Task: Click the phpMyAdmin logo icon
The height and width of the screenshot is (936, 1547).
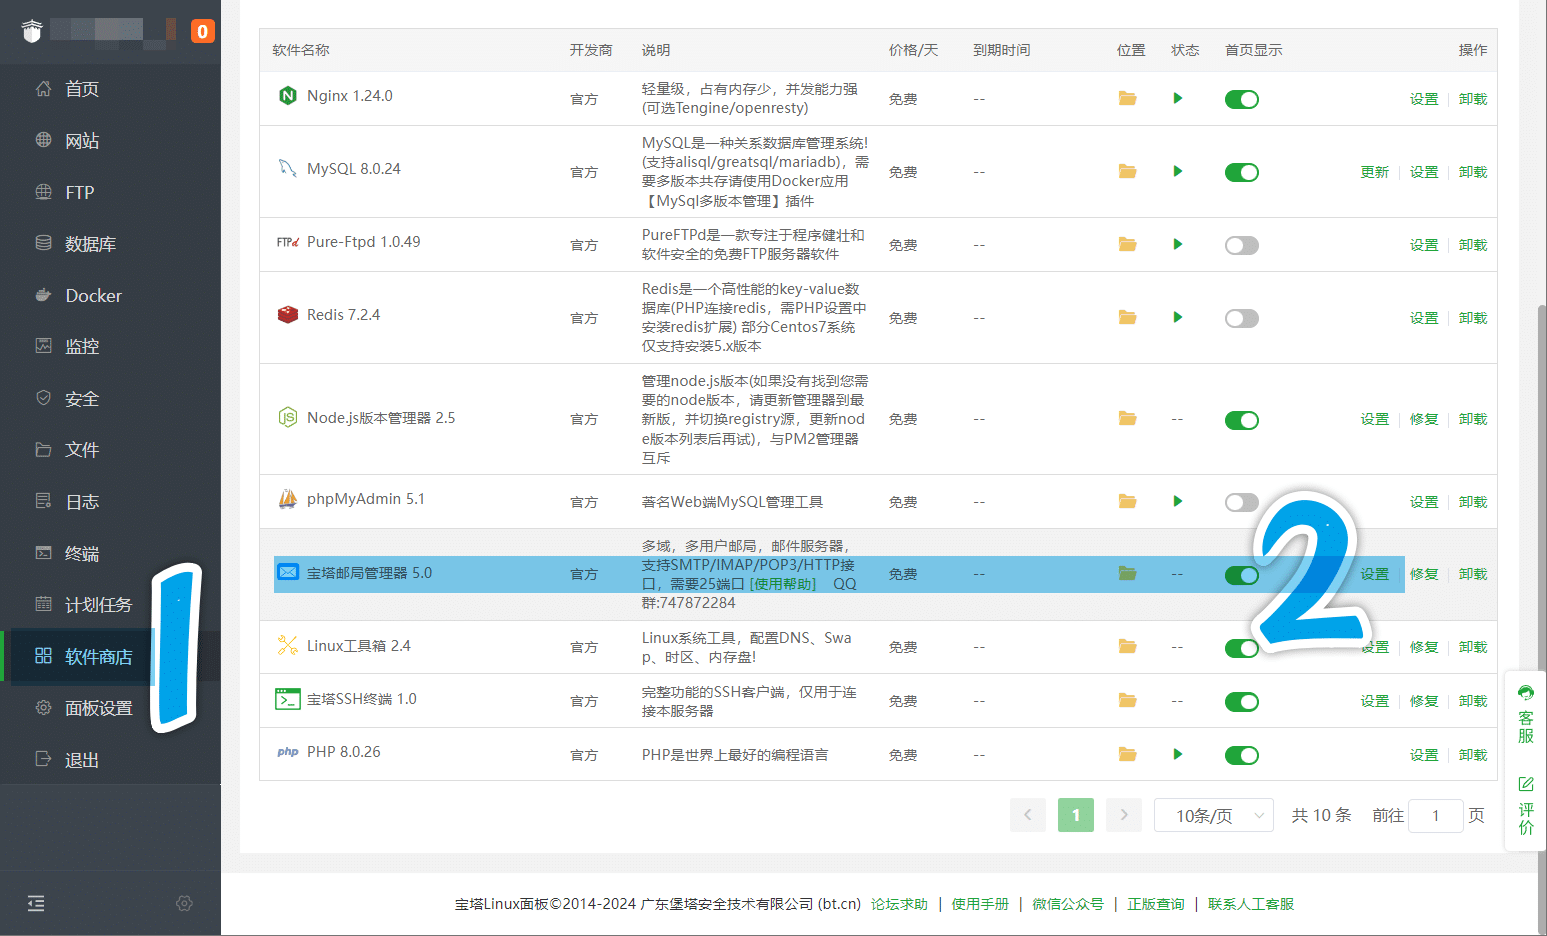Action: pyautogui.click(x=288, y=499)
